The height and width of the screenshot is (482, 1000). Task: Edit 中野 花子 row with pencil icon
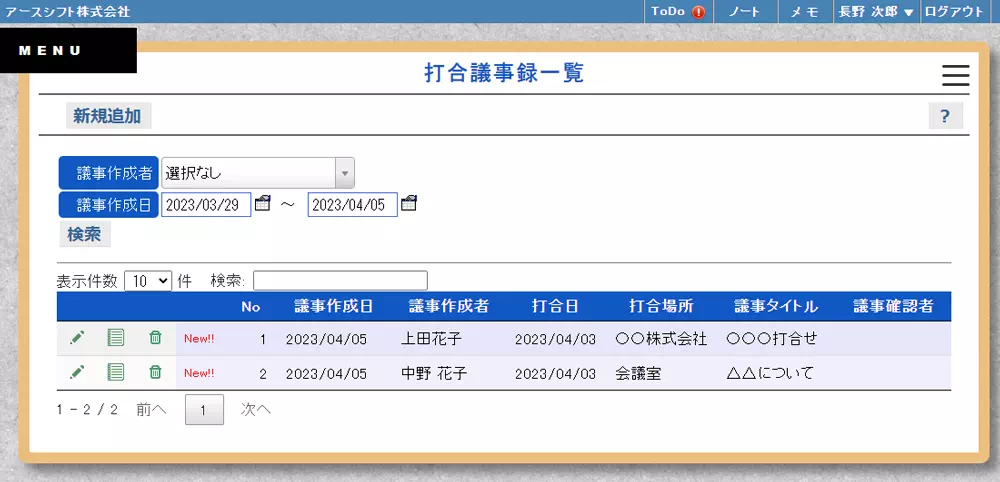[77, 372]
